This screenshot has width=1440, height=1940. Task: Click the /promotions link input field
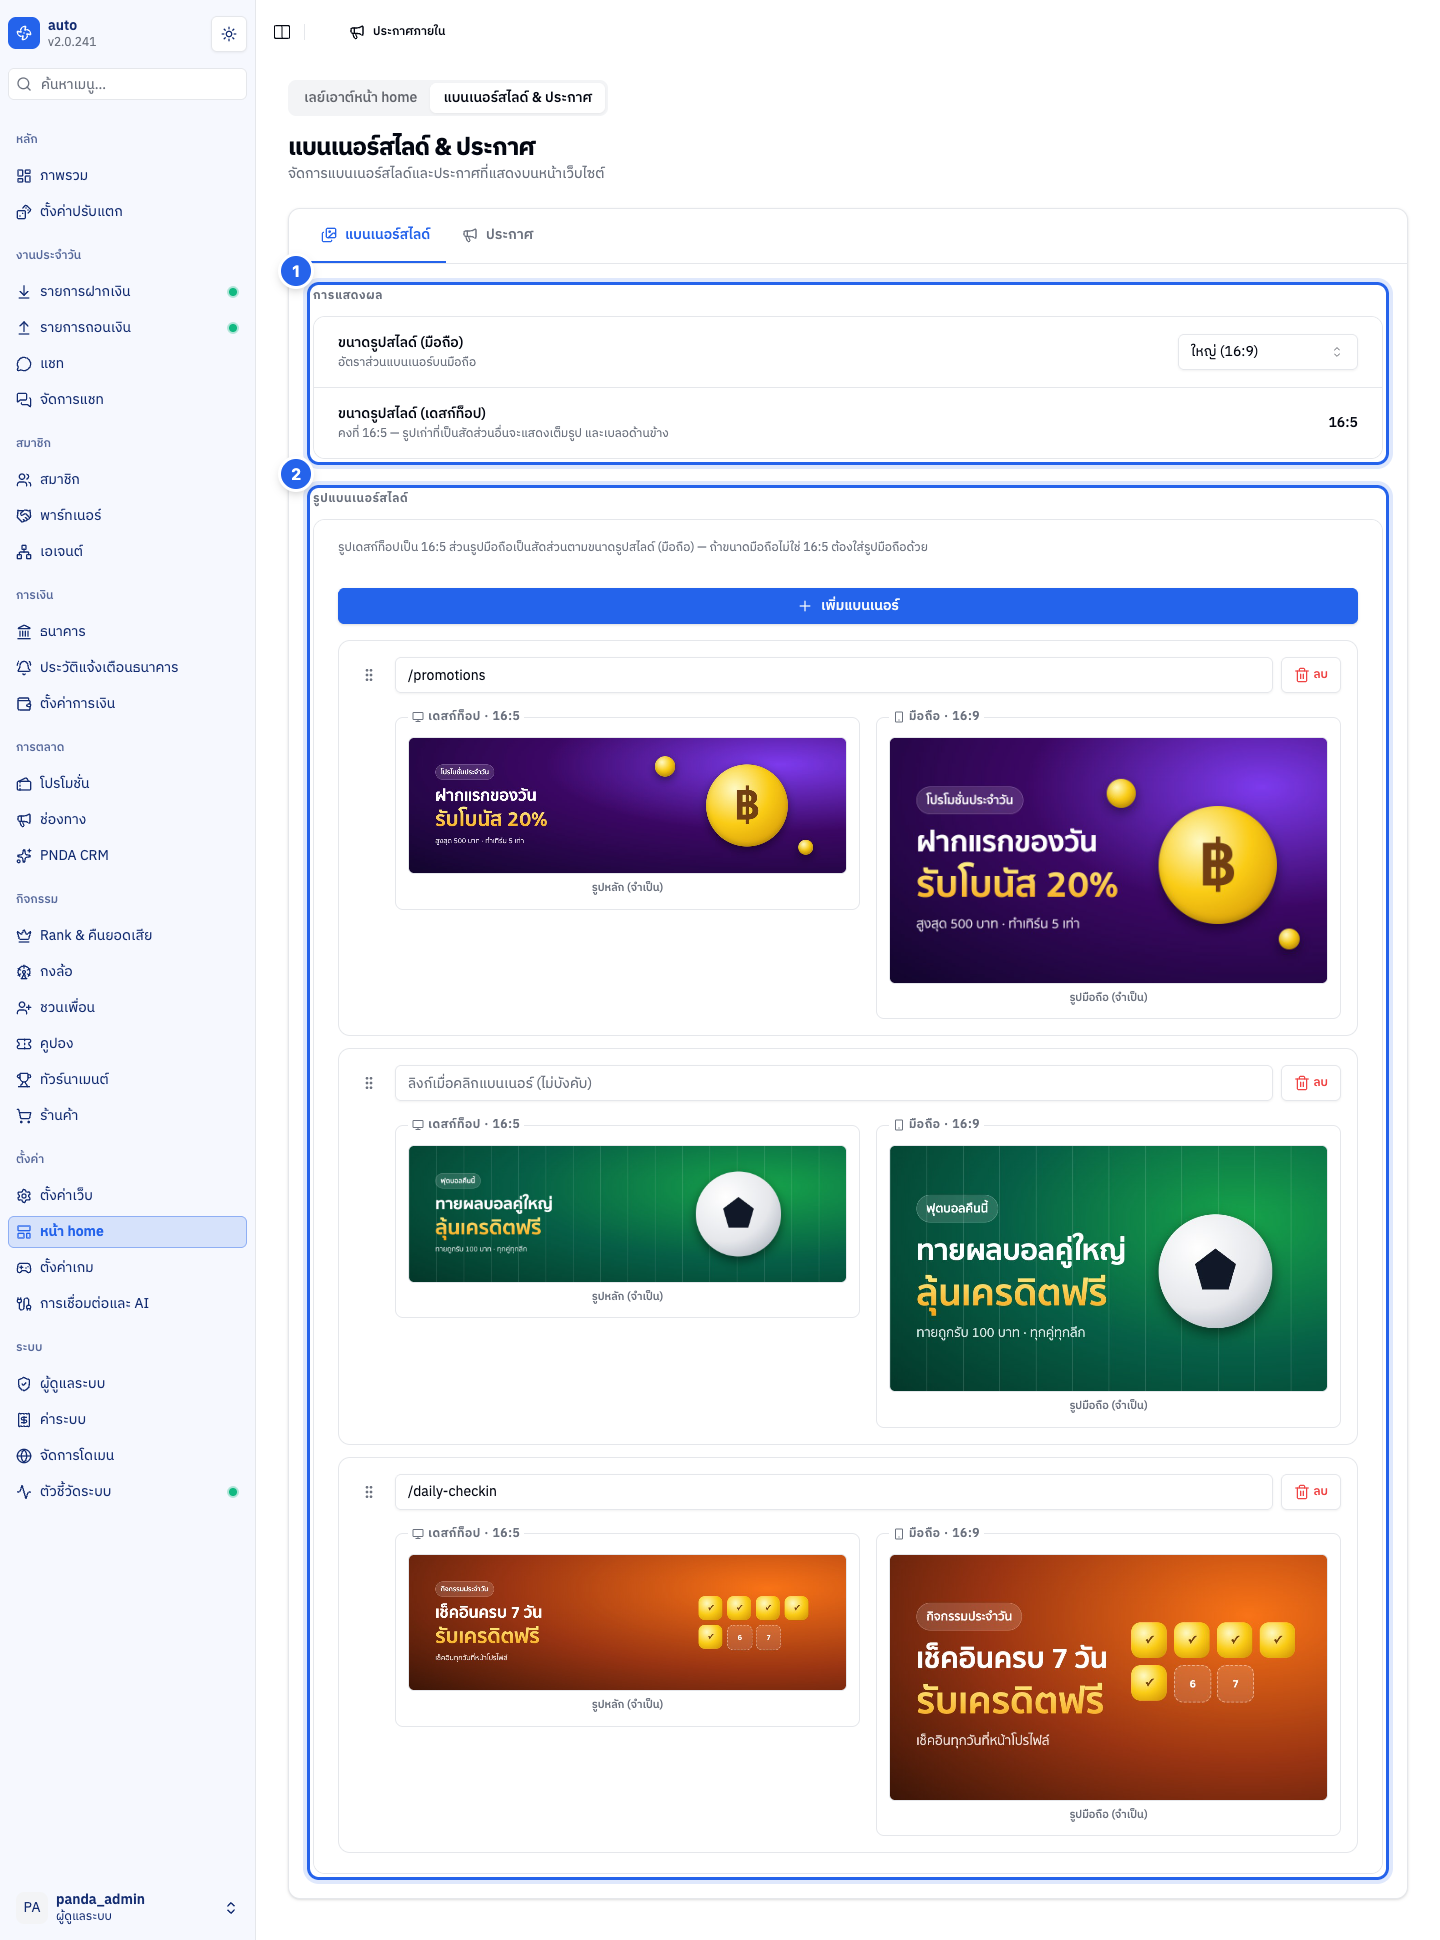point(834,675)
